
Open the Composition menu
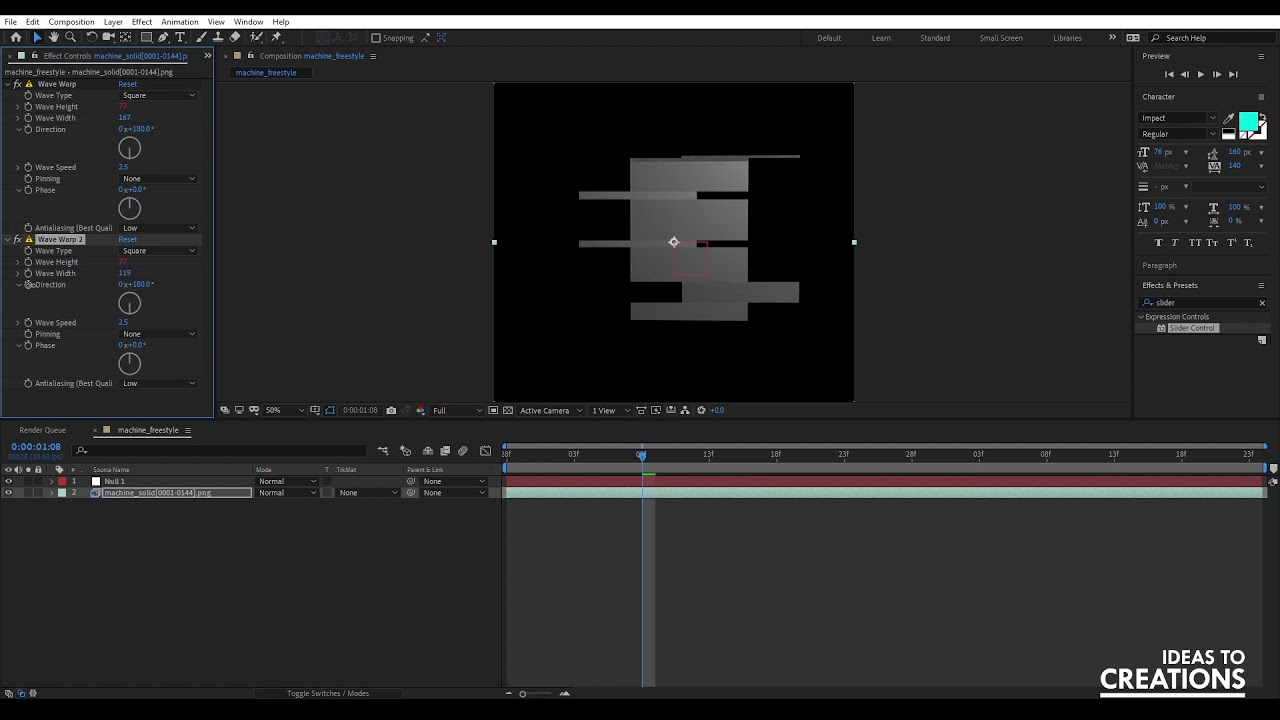(71, 22)
